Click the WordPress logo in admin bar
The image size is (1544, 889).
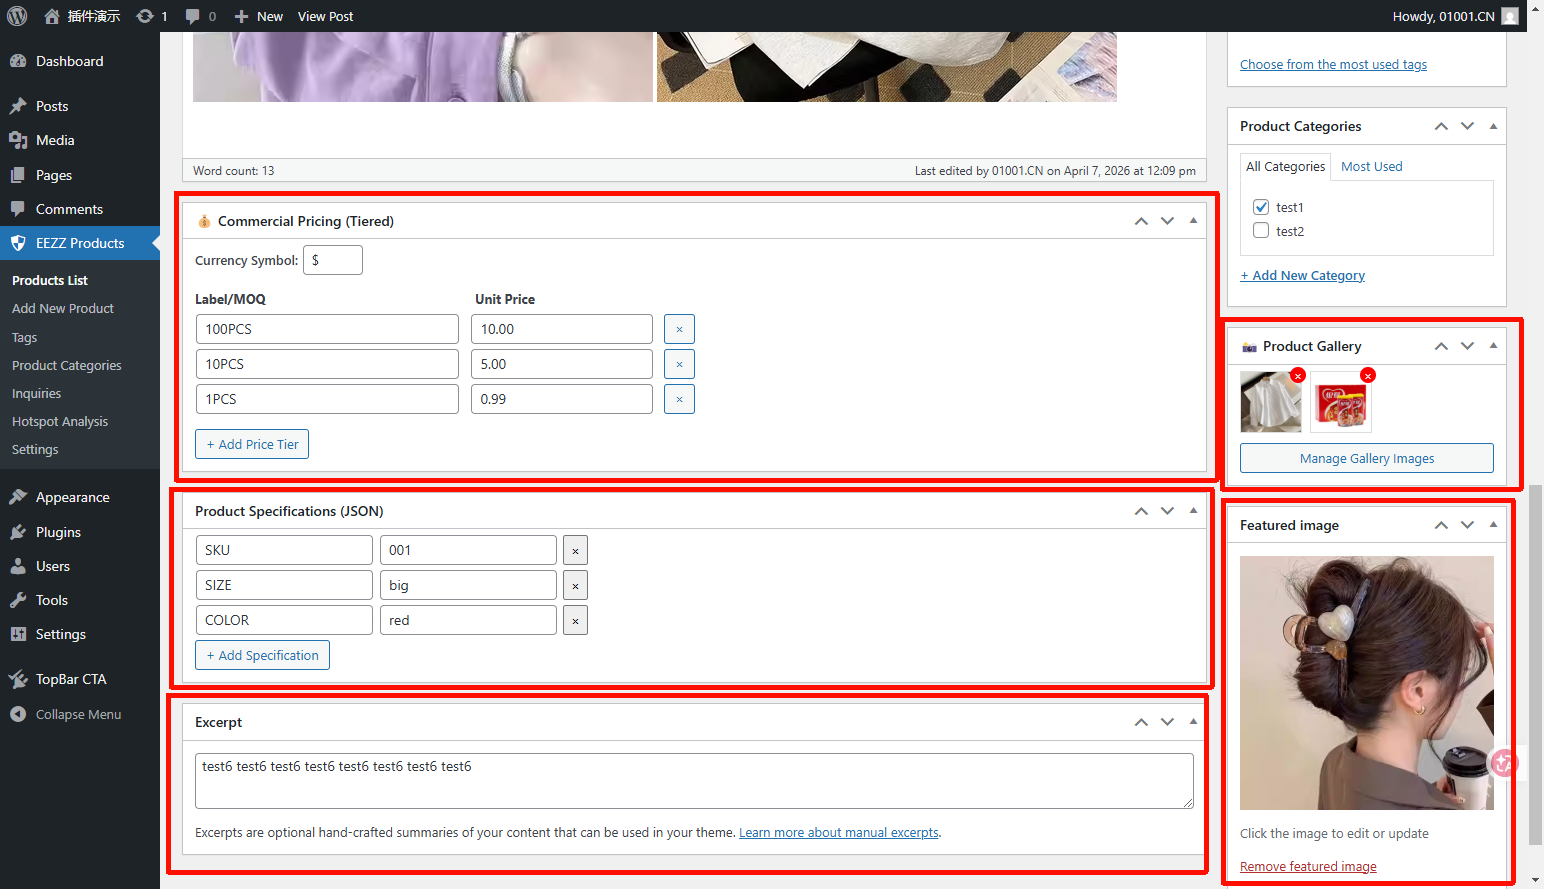(x=17, y=16)
